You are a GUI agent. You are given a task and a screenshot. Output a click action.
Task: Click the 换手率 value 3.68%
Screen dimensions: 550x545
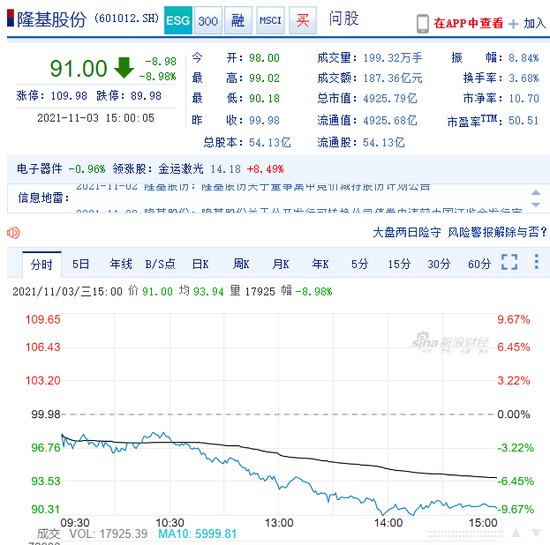523,78
